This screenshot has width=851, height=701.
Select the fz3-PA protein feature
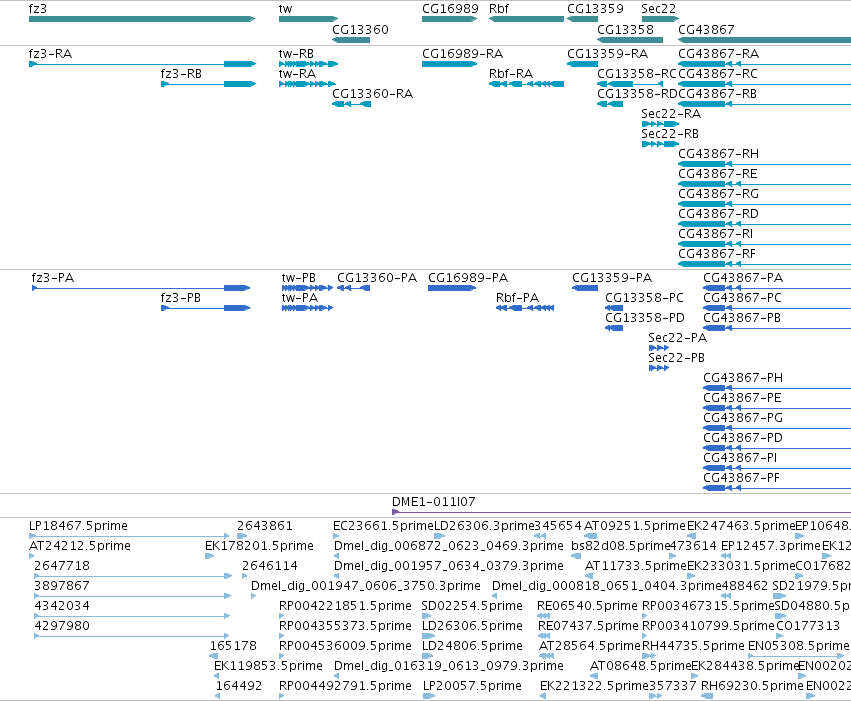pos(141,288)
